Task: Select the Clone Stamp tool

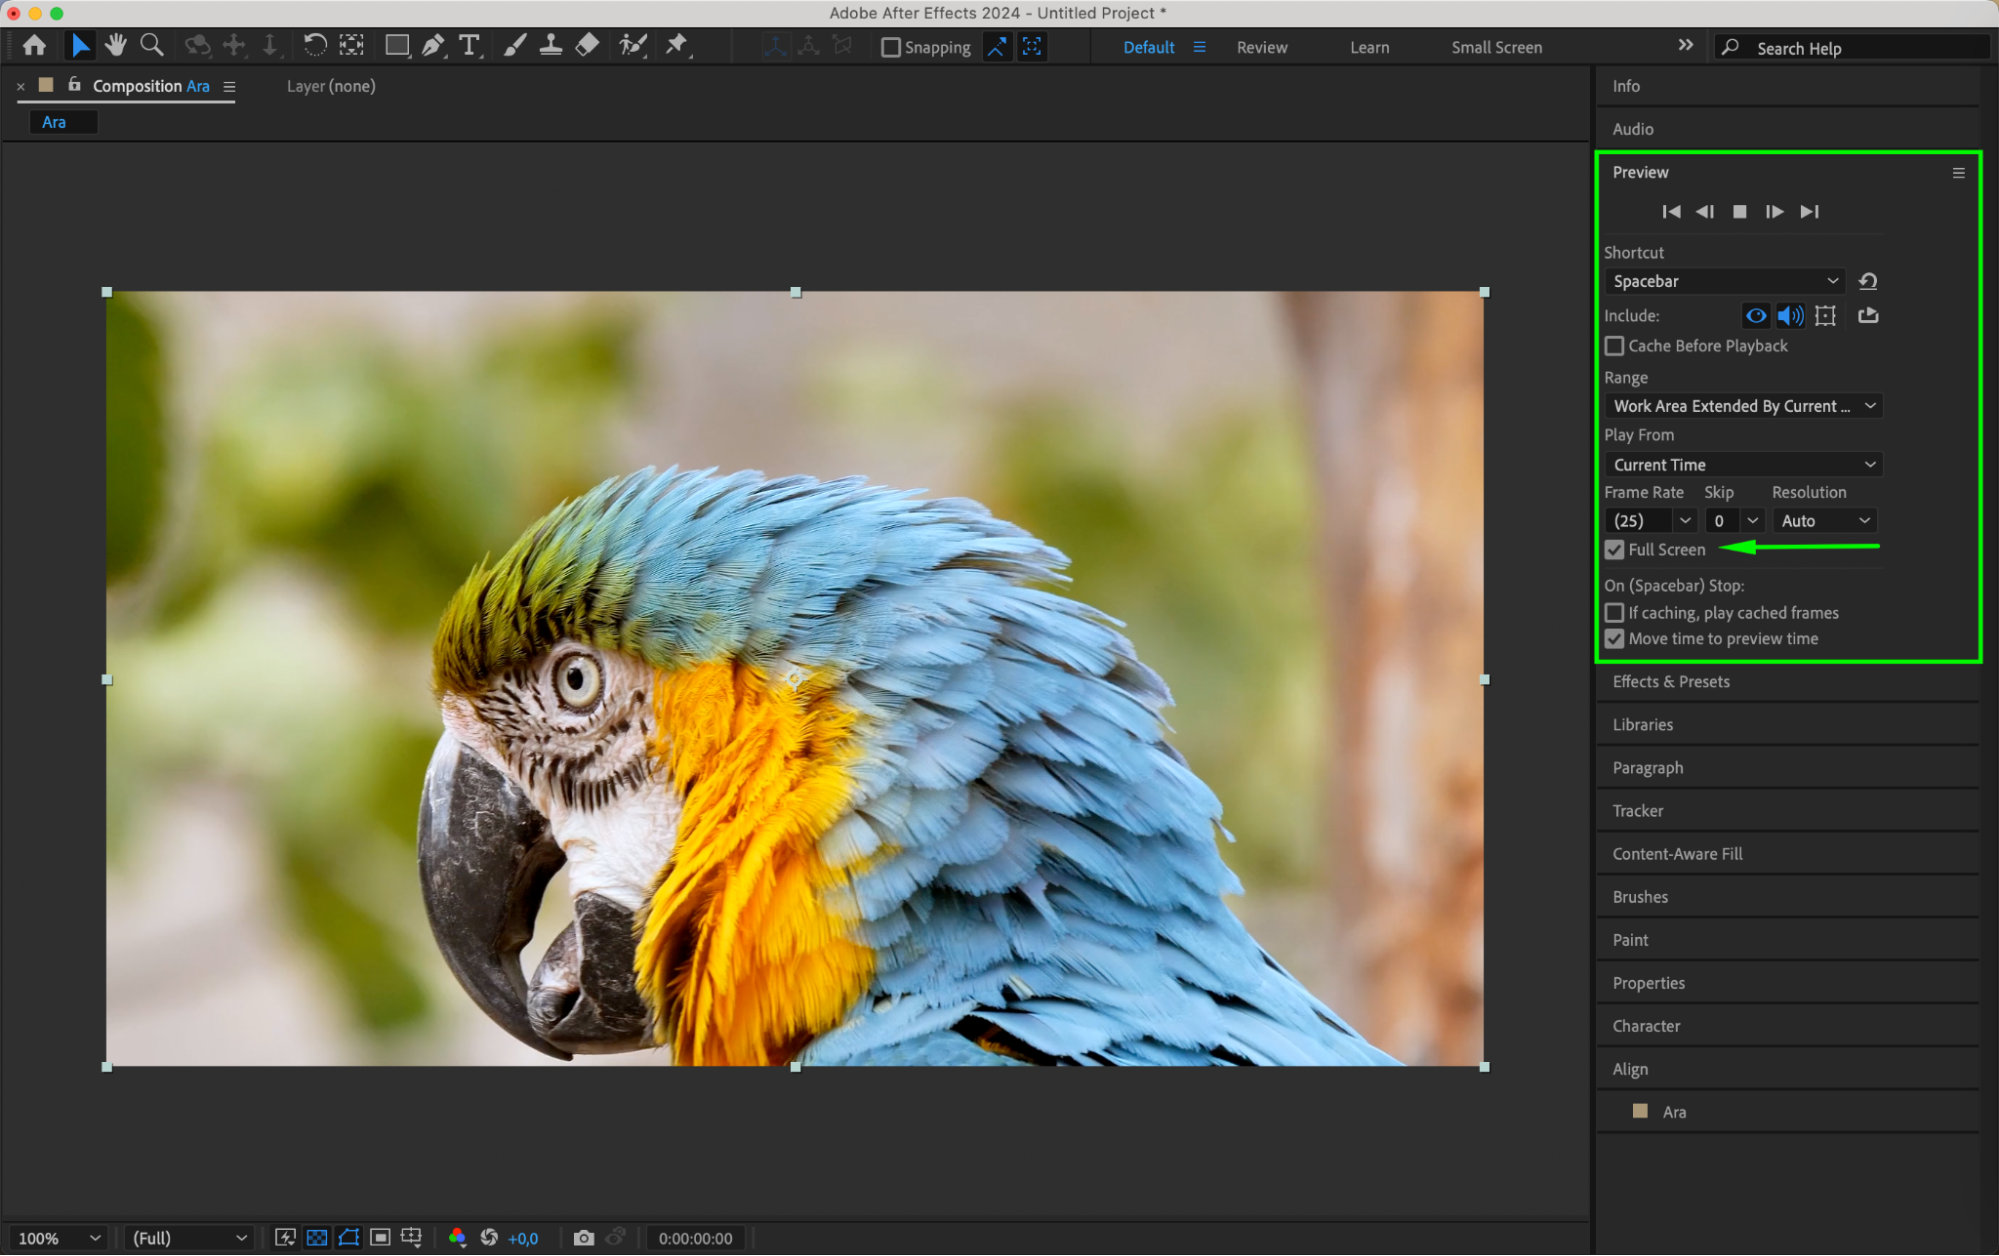Action: click(x=550, y=45)
